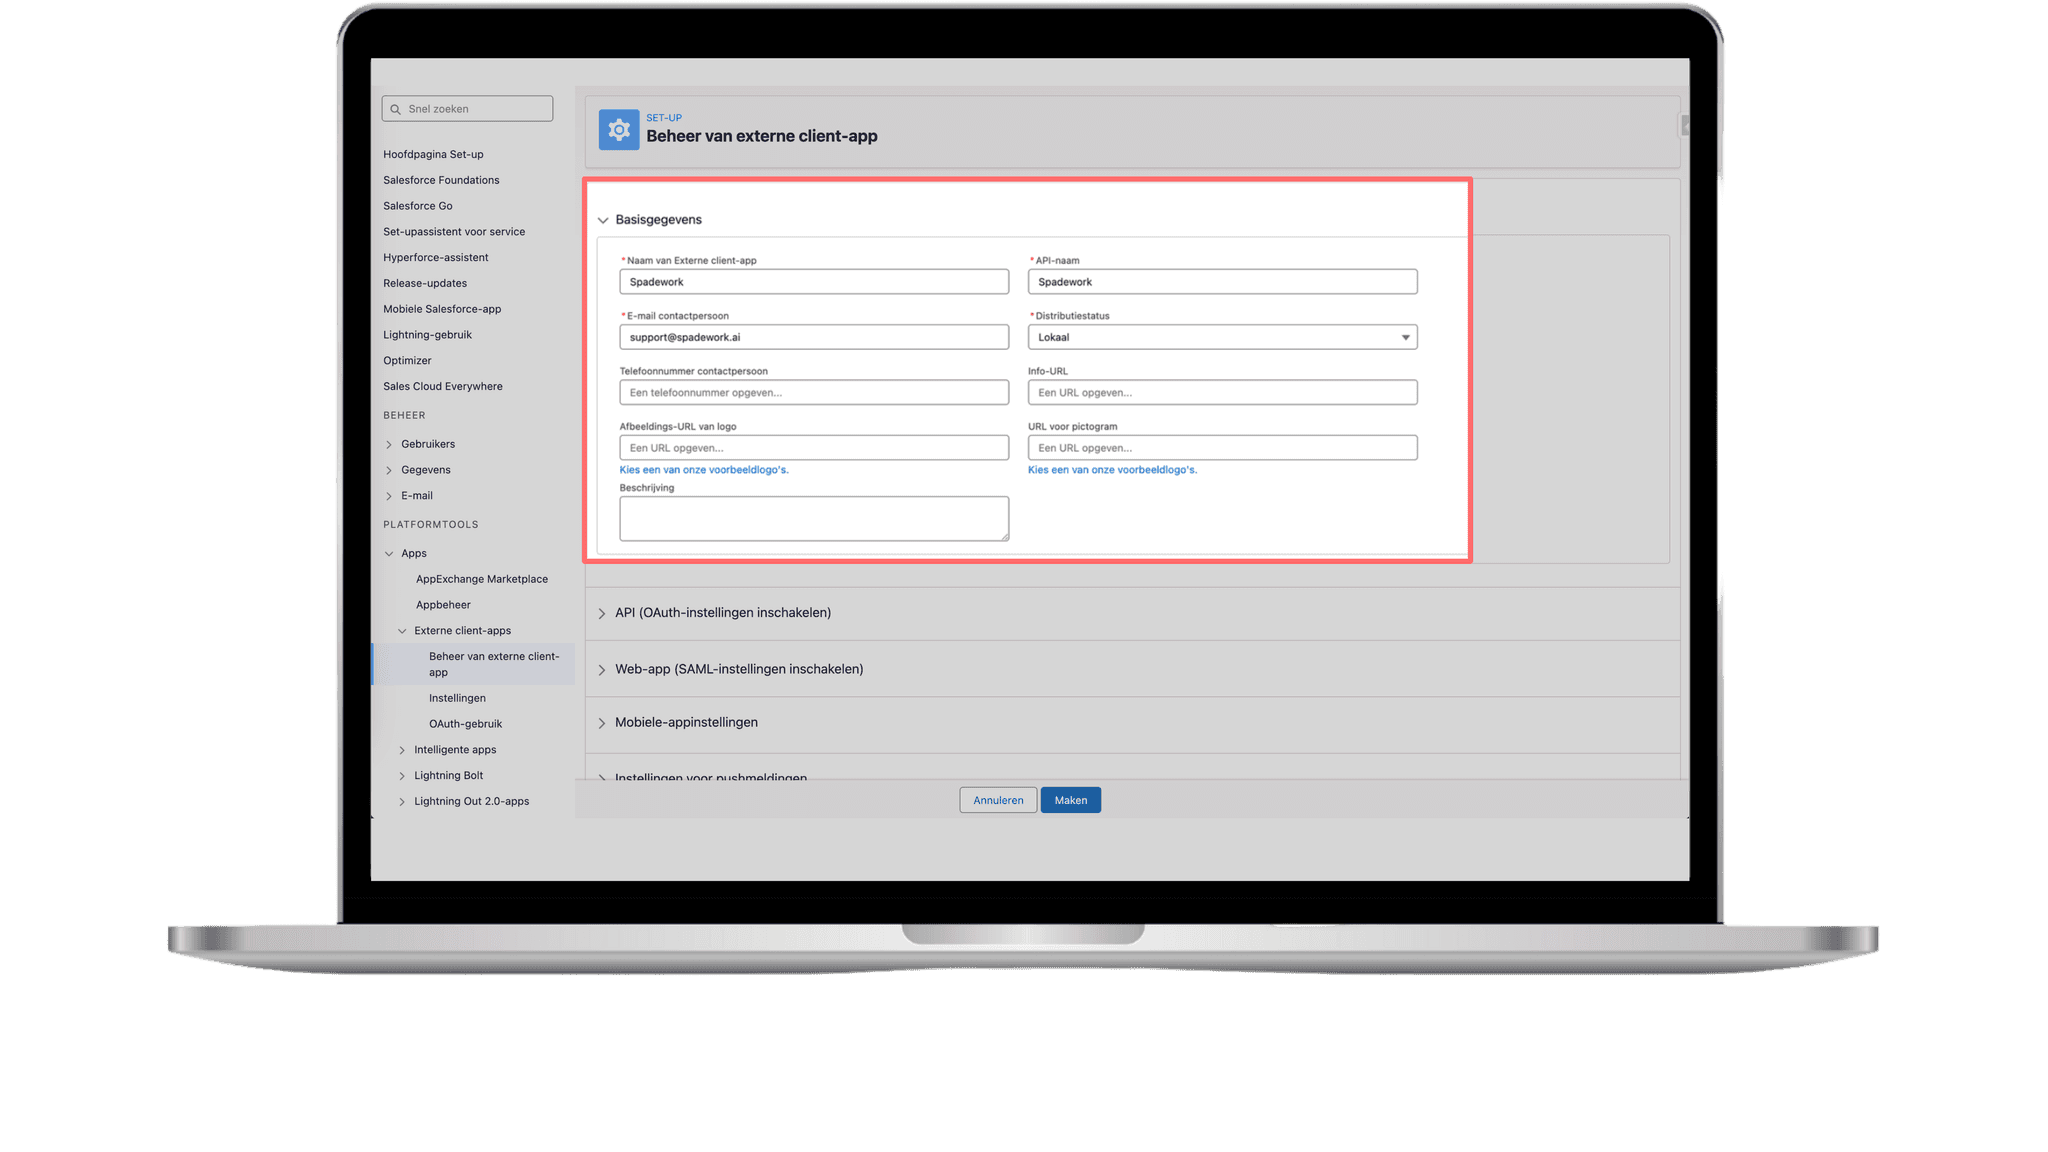The height and width of the screenshot is (1152, 2048).
Task: Collapse the Apps tree chevron
Action: pos(389,554)
